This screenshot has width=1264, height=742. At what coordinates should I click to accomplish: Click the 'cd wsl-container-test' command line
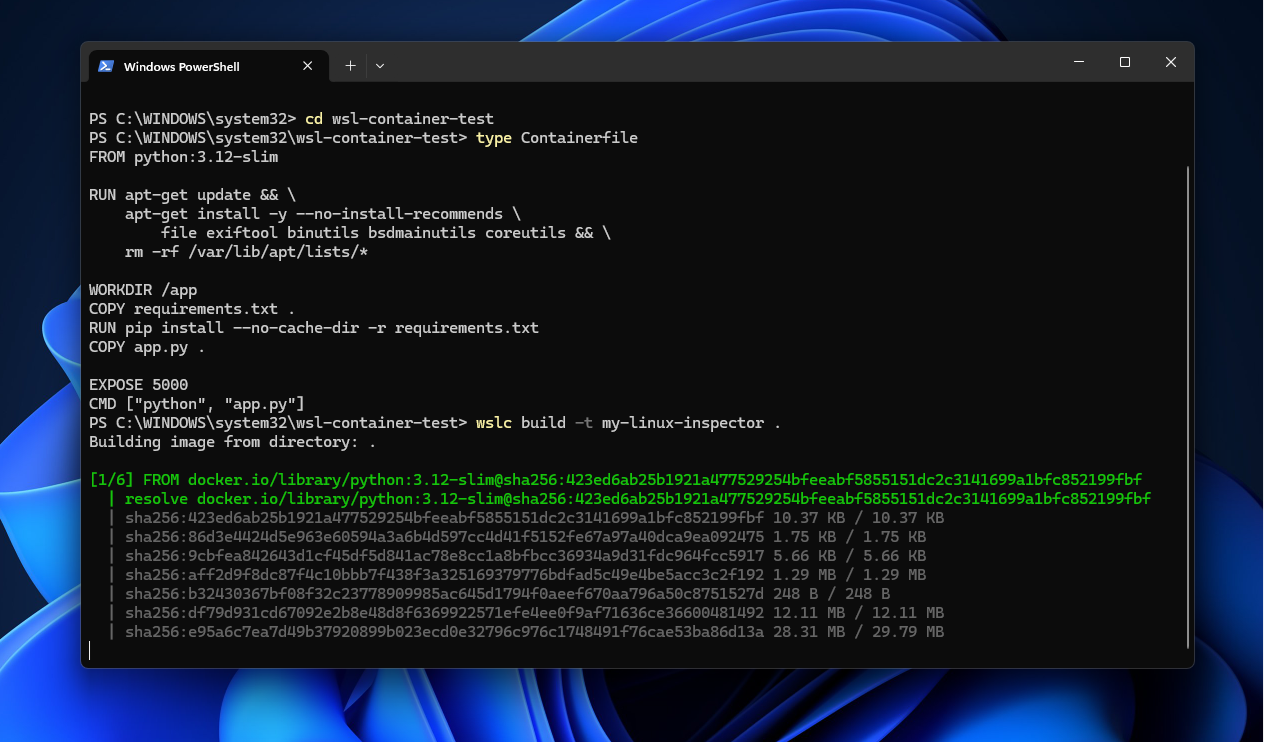coord(291,119)
